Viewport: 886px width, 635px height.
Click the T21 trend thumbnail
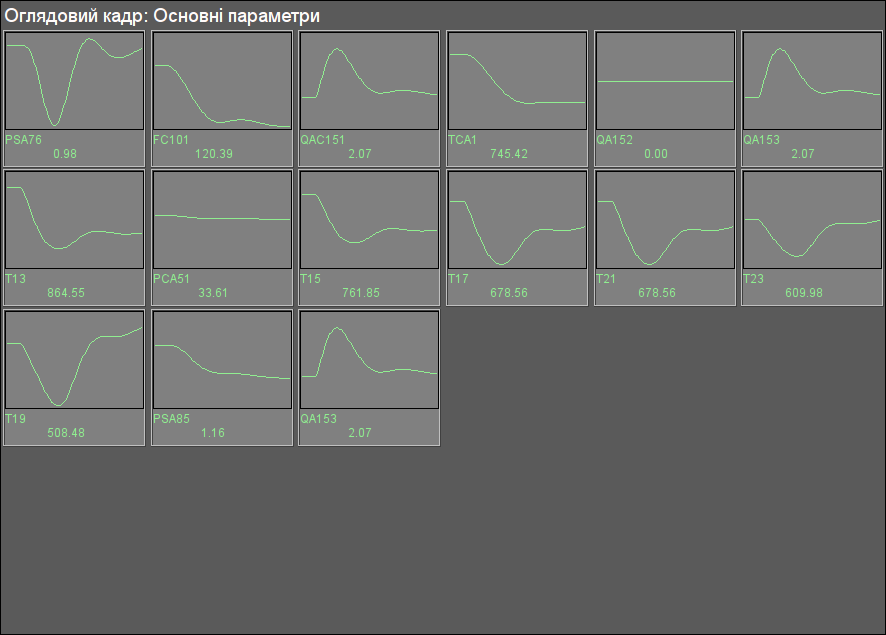pos(665,220)
